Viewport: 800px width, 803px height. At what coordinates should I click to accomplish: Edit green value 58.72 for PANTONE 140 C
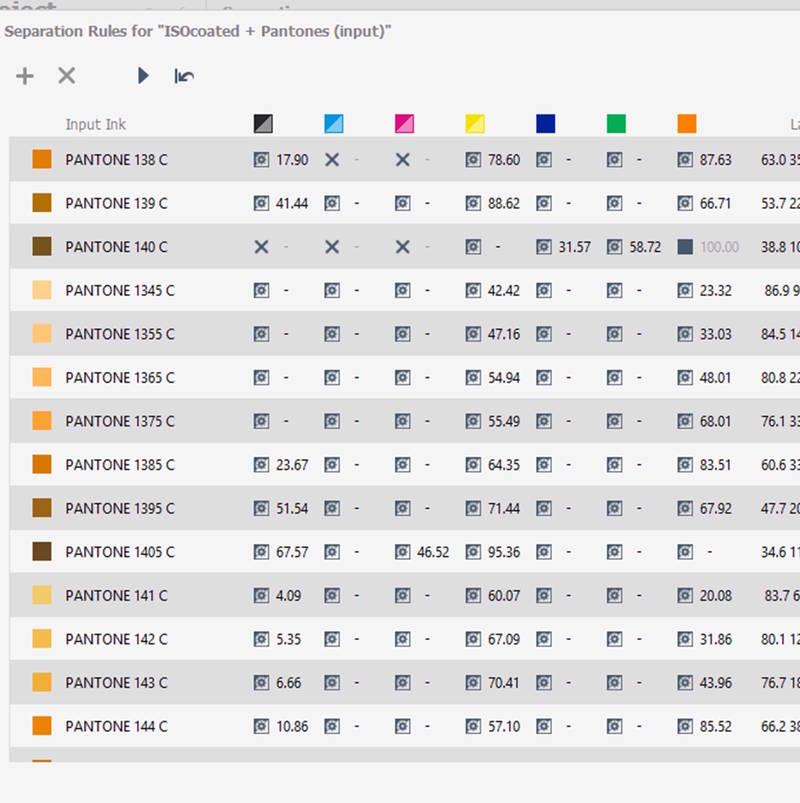pos(645,247)
